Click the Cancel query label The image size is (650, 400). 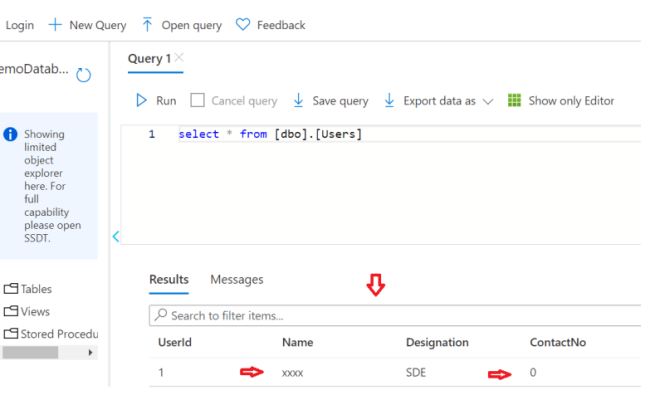coord(244,101)
